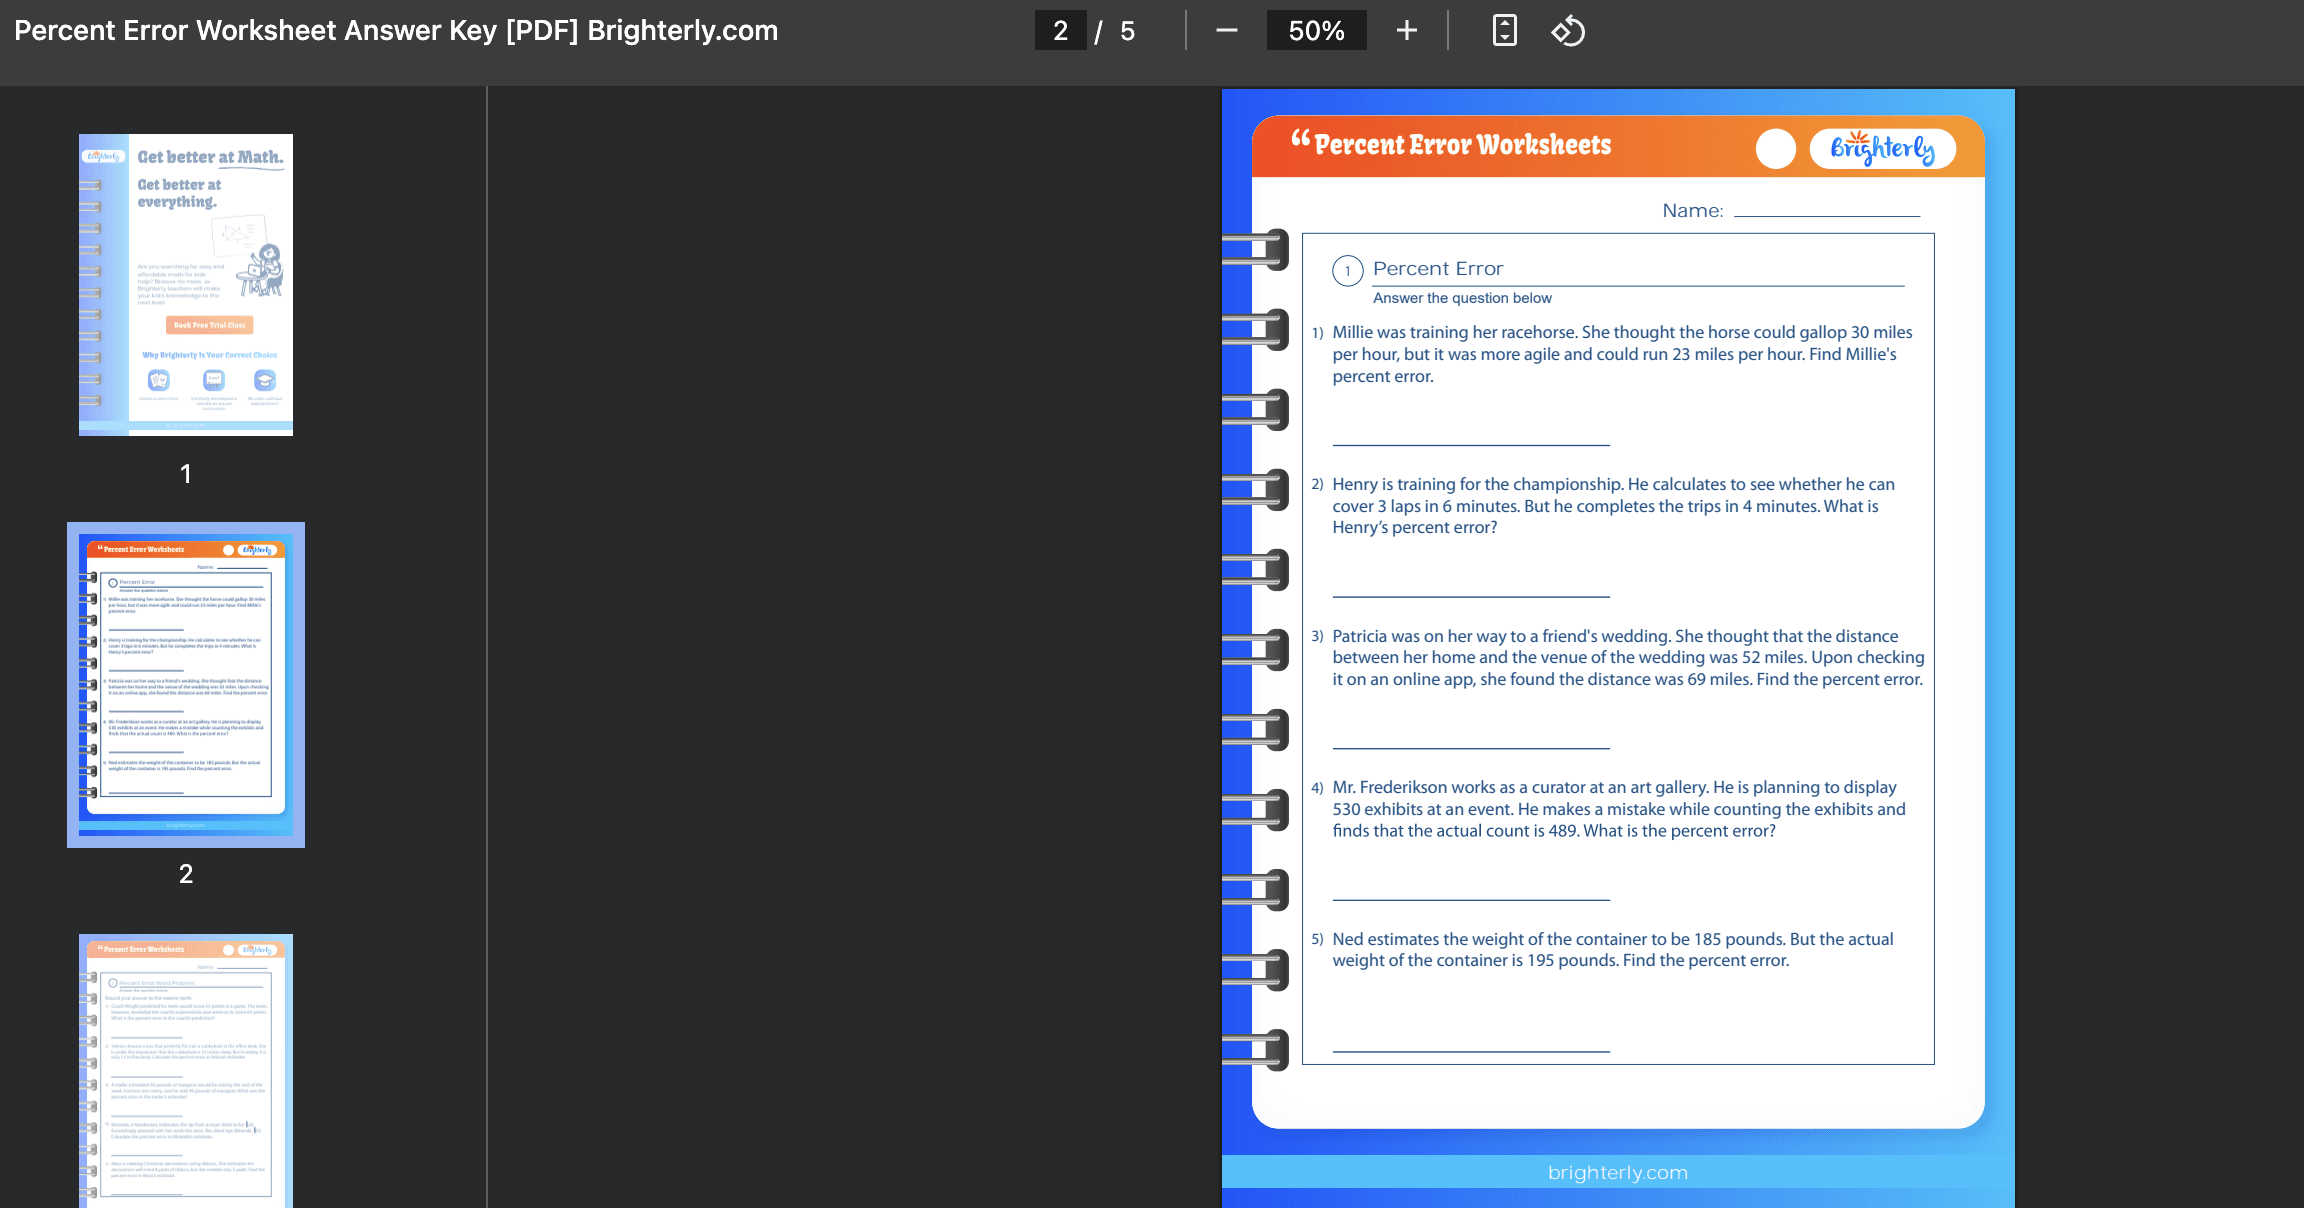Edit the current page number field

point(1060,31)
